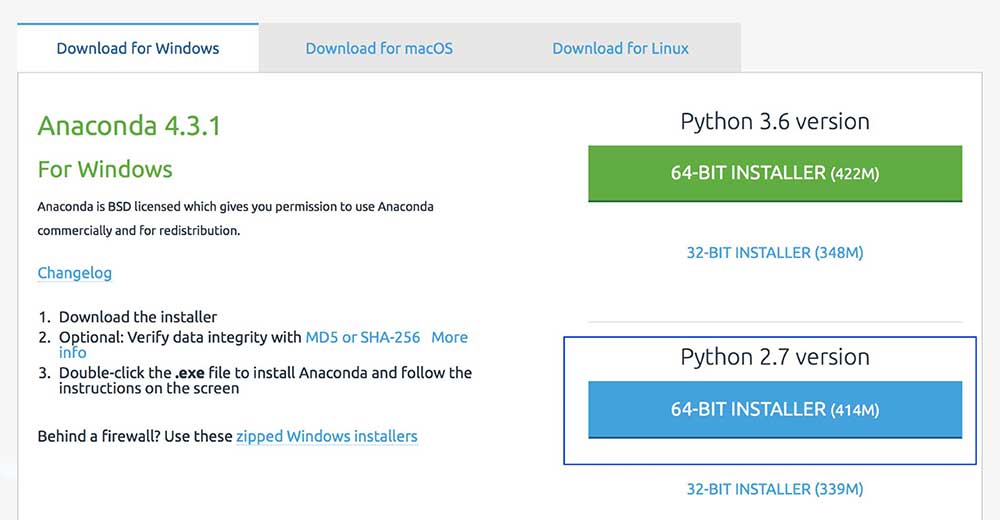Click step one Download the installer text
Viewport: 1000px width, 520px height.
point(138,317)
